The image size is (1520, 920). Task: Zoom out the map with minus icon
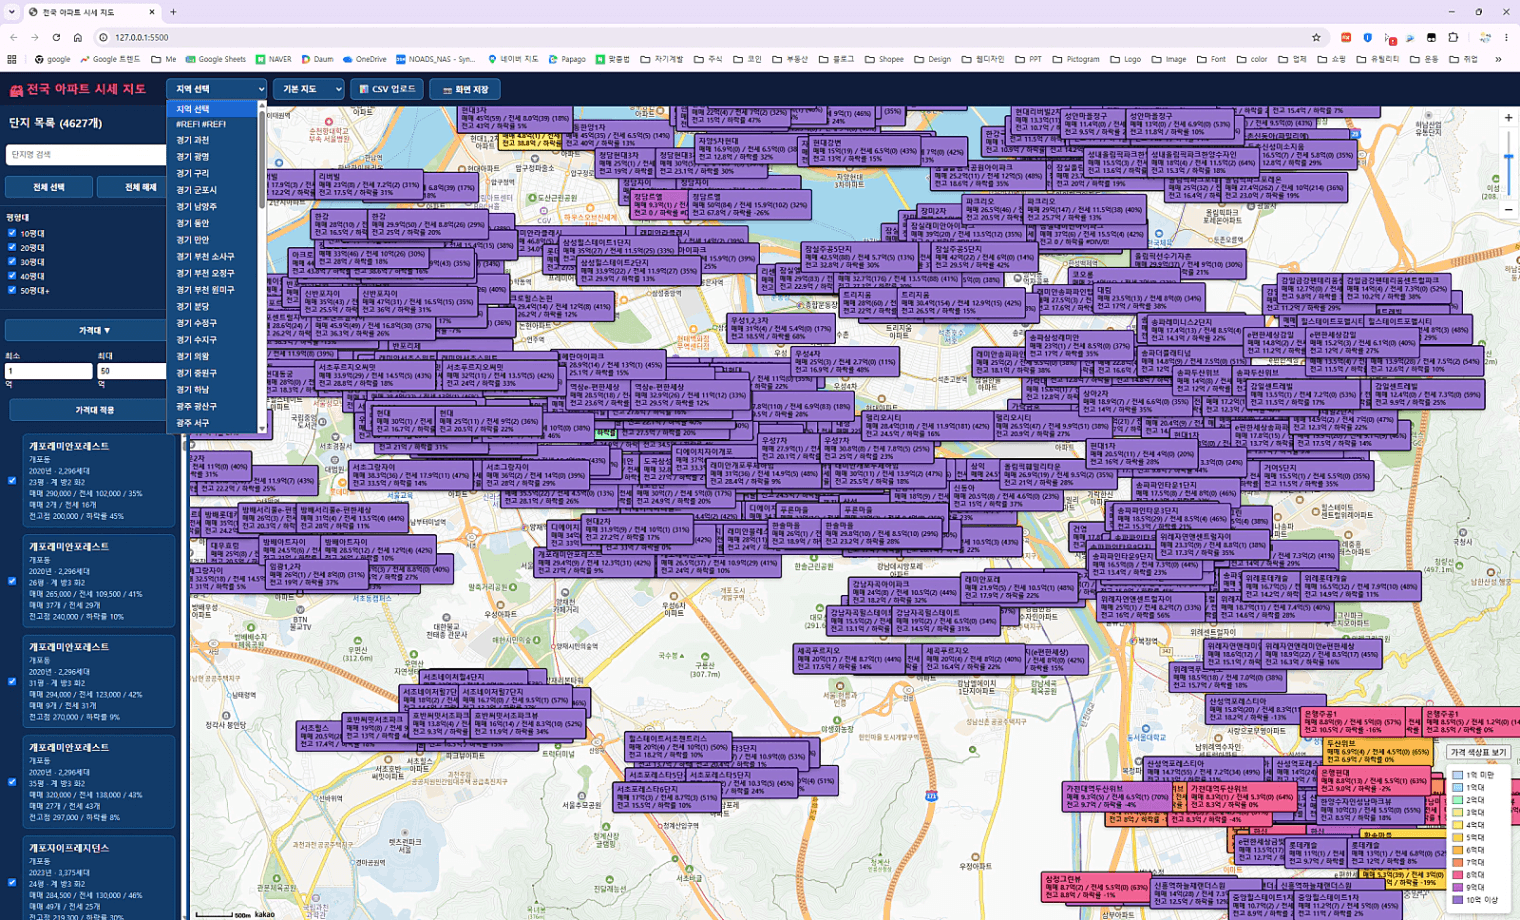1508,210
